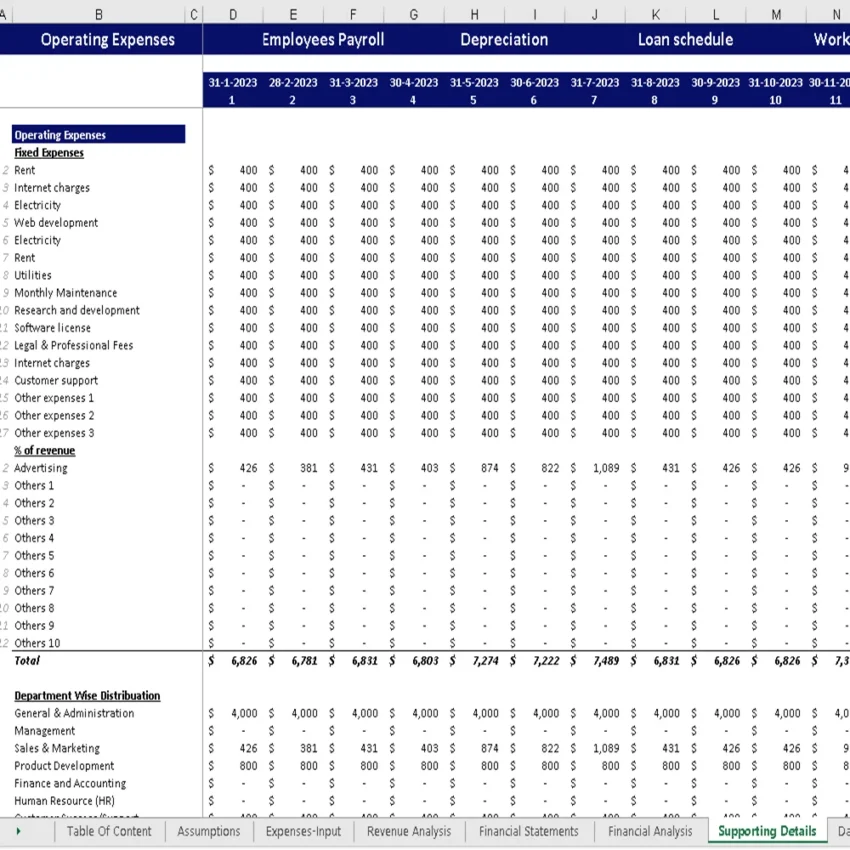Select column D header
Screen dimensions: 850x850
click(x=232, y=14)
